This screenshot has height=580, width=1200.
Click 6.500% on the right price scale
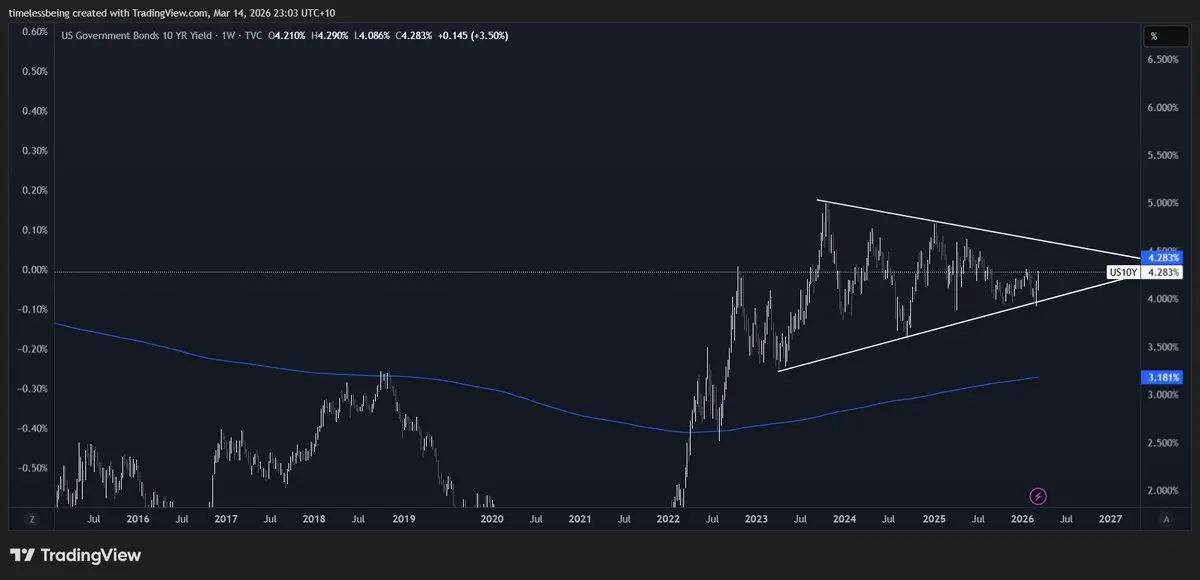tap(1165, 60)
